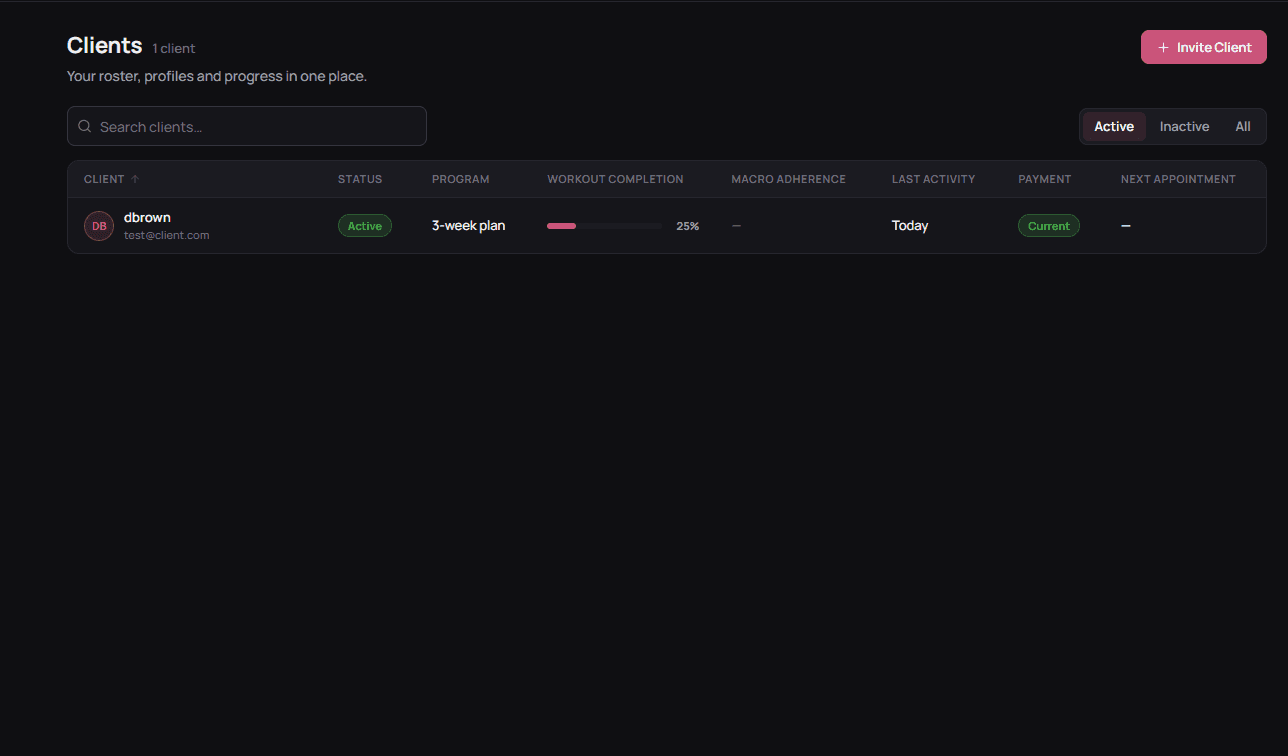Show All clients tab
The width and height of the screenshot is (1288, 756).
tap(1243, 127)
